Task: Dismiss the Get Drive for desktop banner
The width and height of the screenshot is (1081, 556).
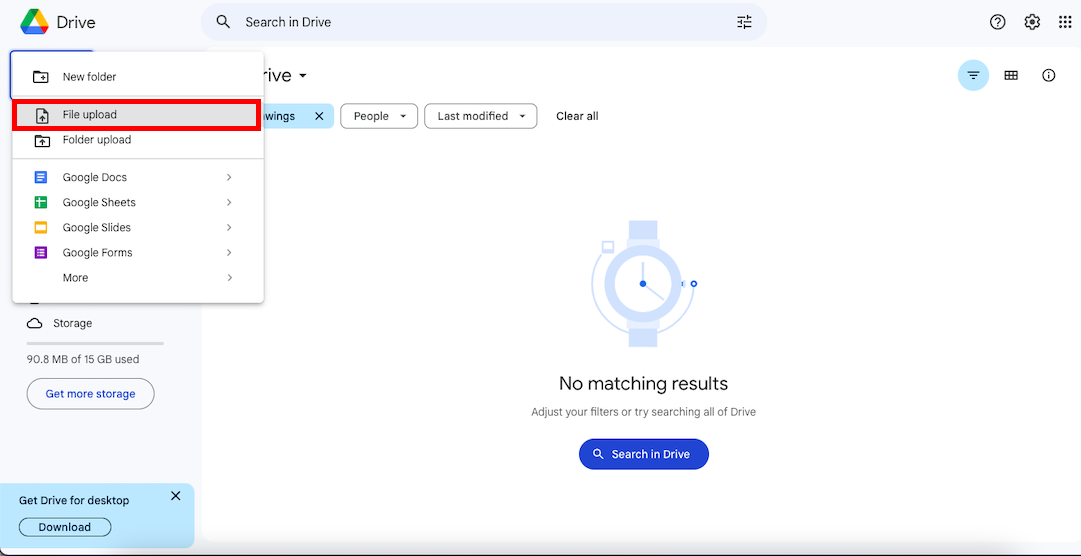Action: point(176,496)
